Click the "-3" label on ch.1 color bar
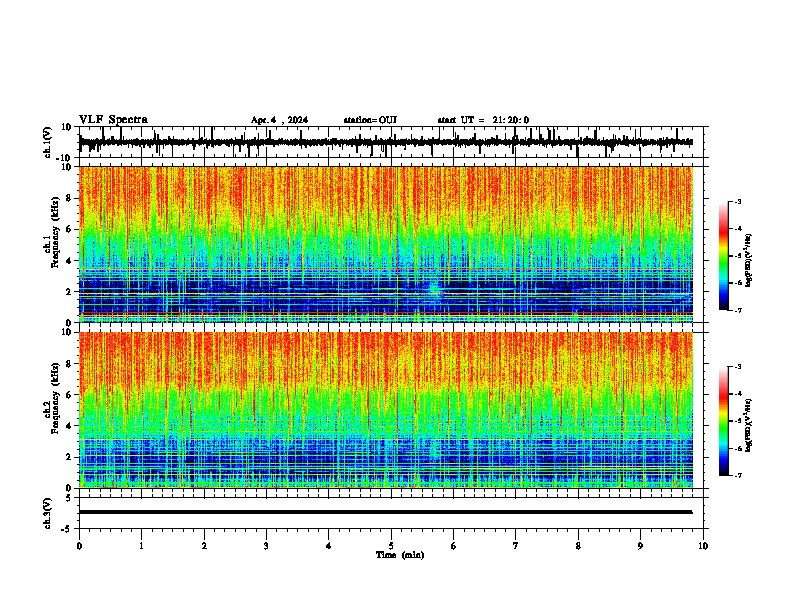Viewport: 792px width, 612px height. (x=738, y=201)
